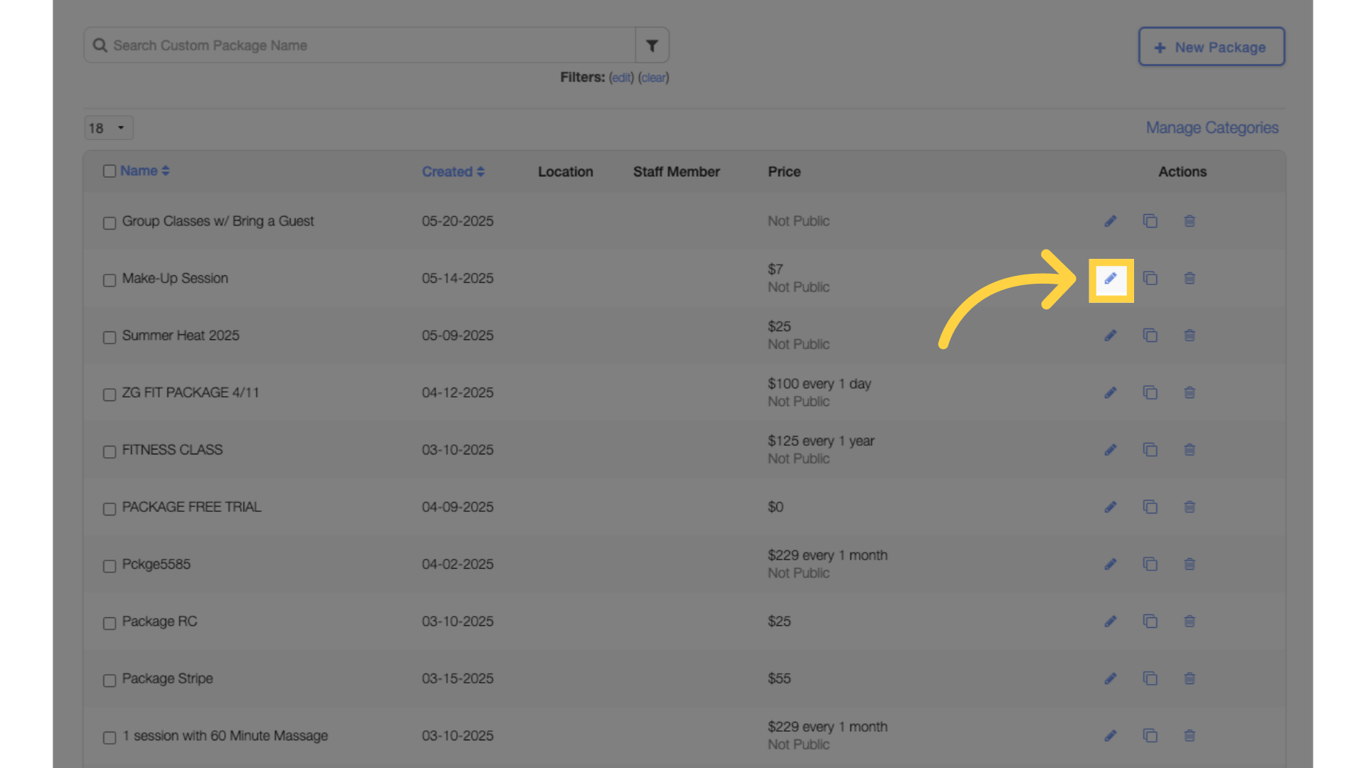The width and height of the screenshot is (1366, 768).
Task: Check the Make-Up Session row checkbox
Action: click(109, 280)
